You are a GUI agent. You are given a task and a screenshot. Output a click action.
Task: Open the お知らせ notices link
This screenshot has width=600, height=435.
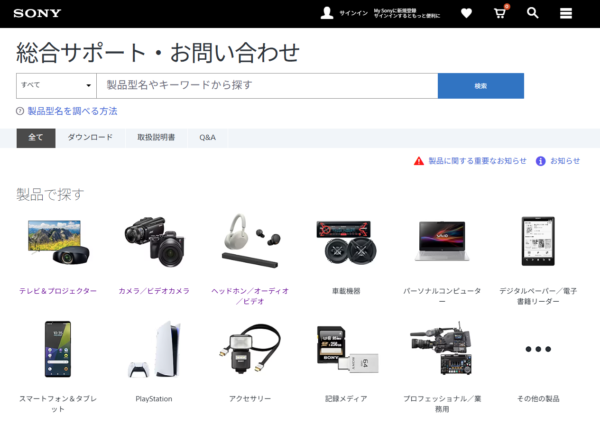click(565, 161)
